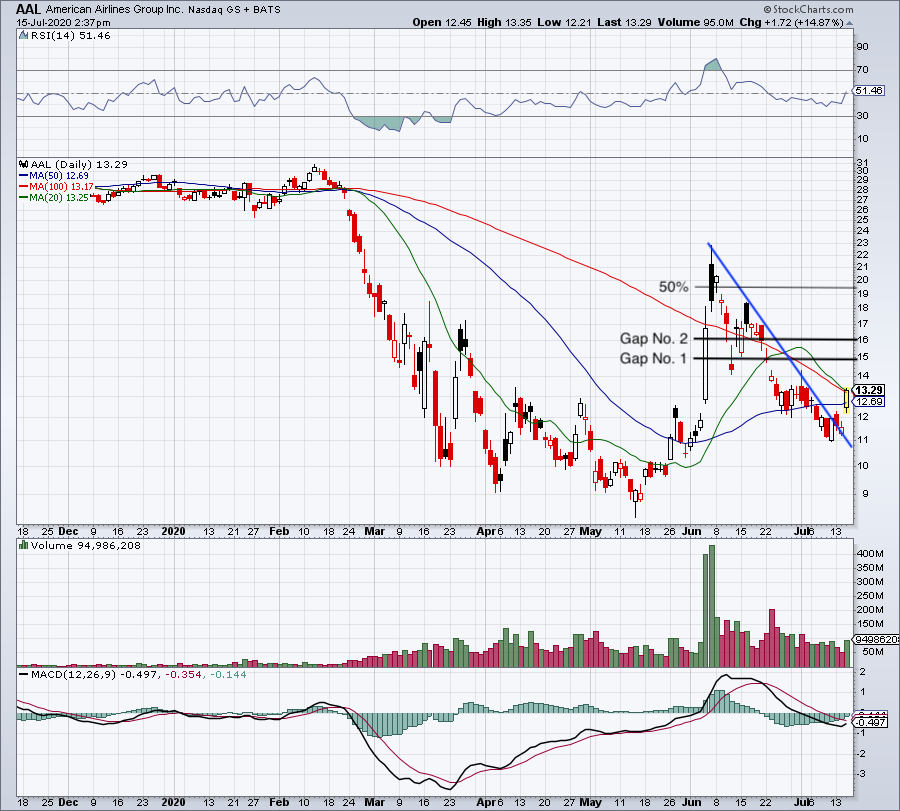This screenshot has width=900, height=811.
Task: Click the 50% retracement label
Action: point(673,287)
